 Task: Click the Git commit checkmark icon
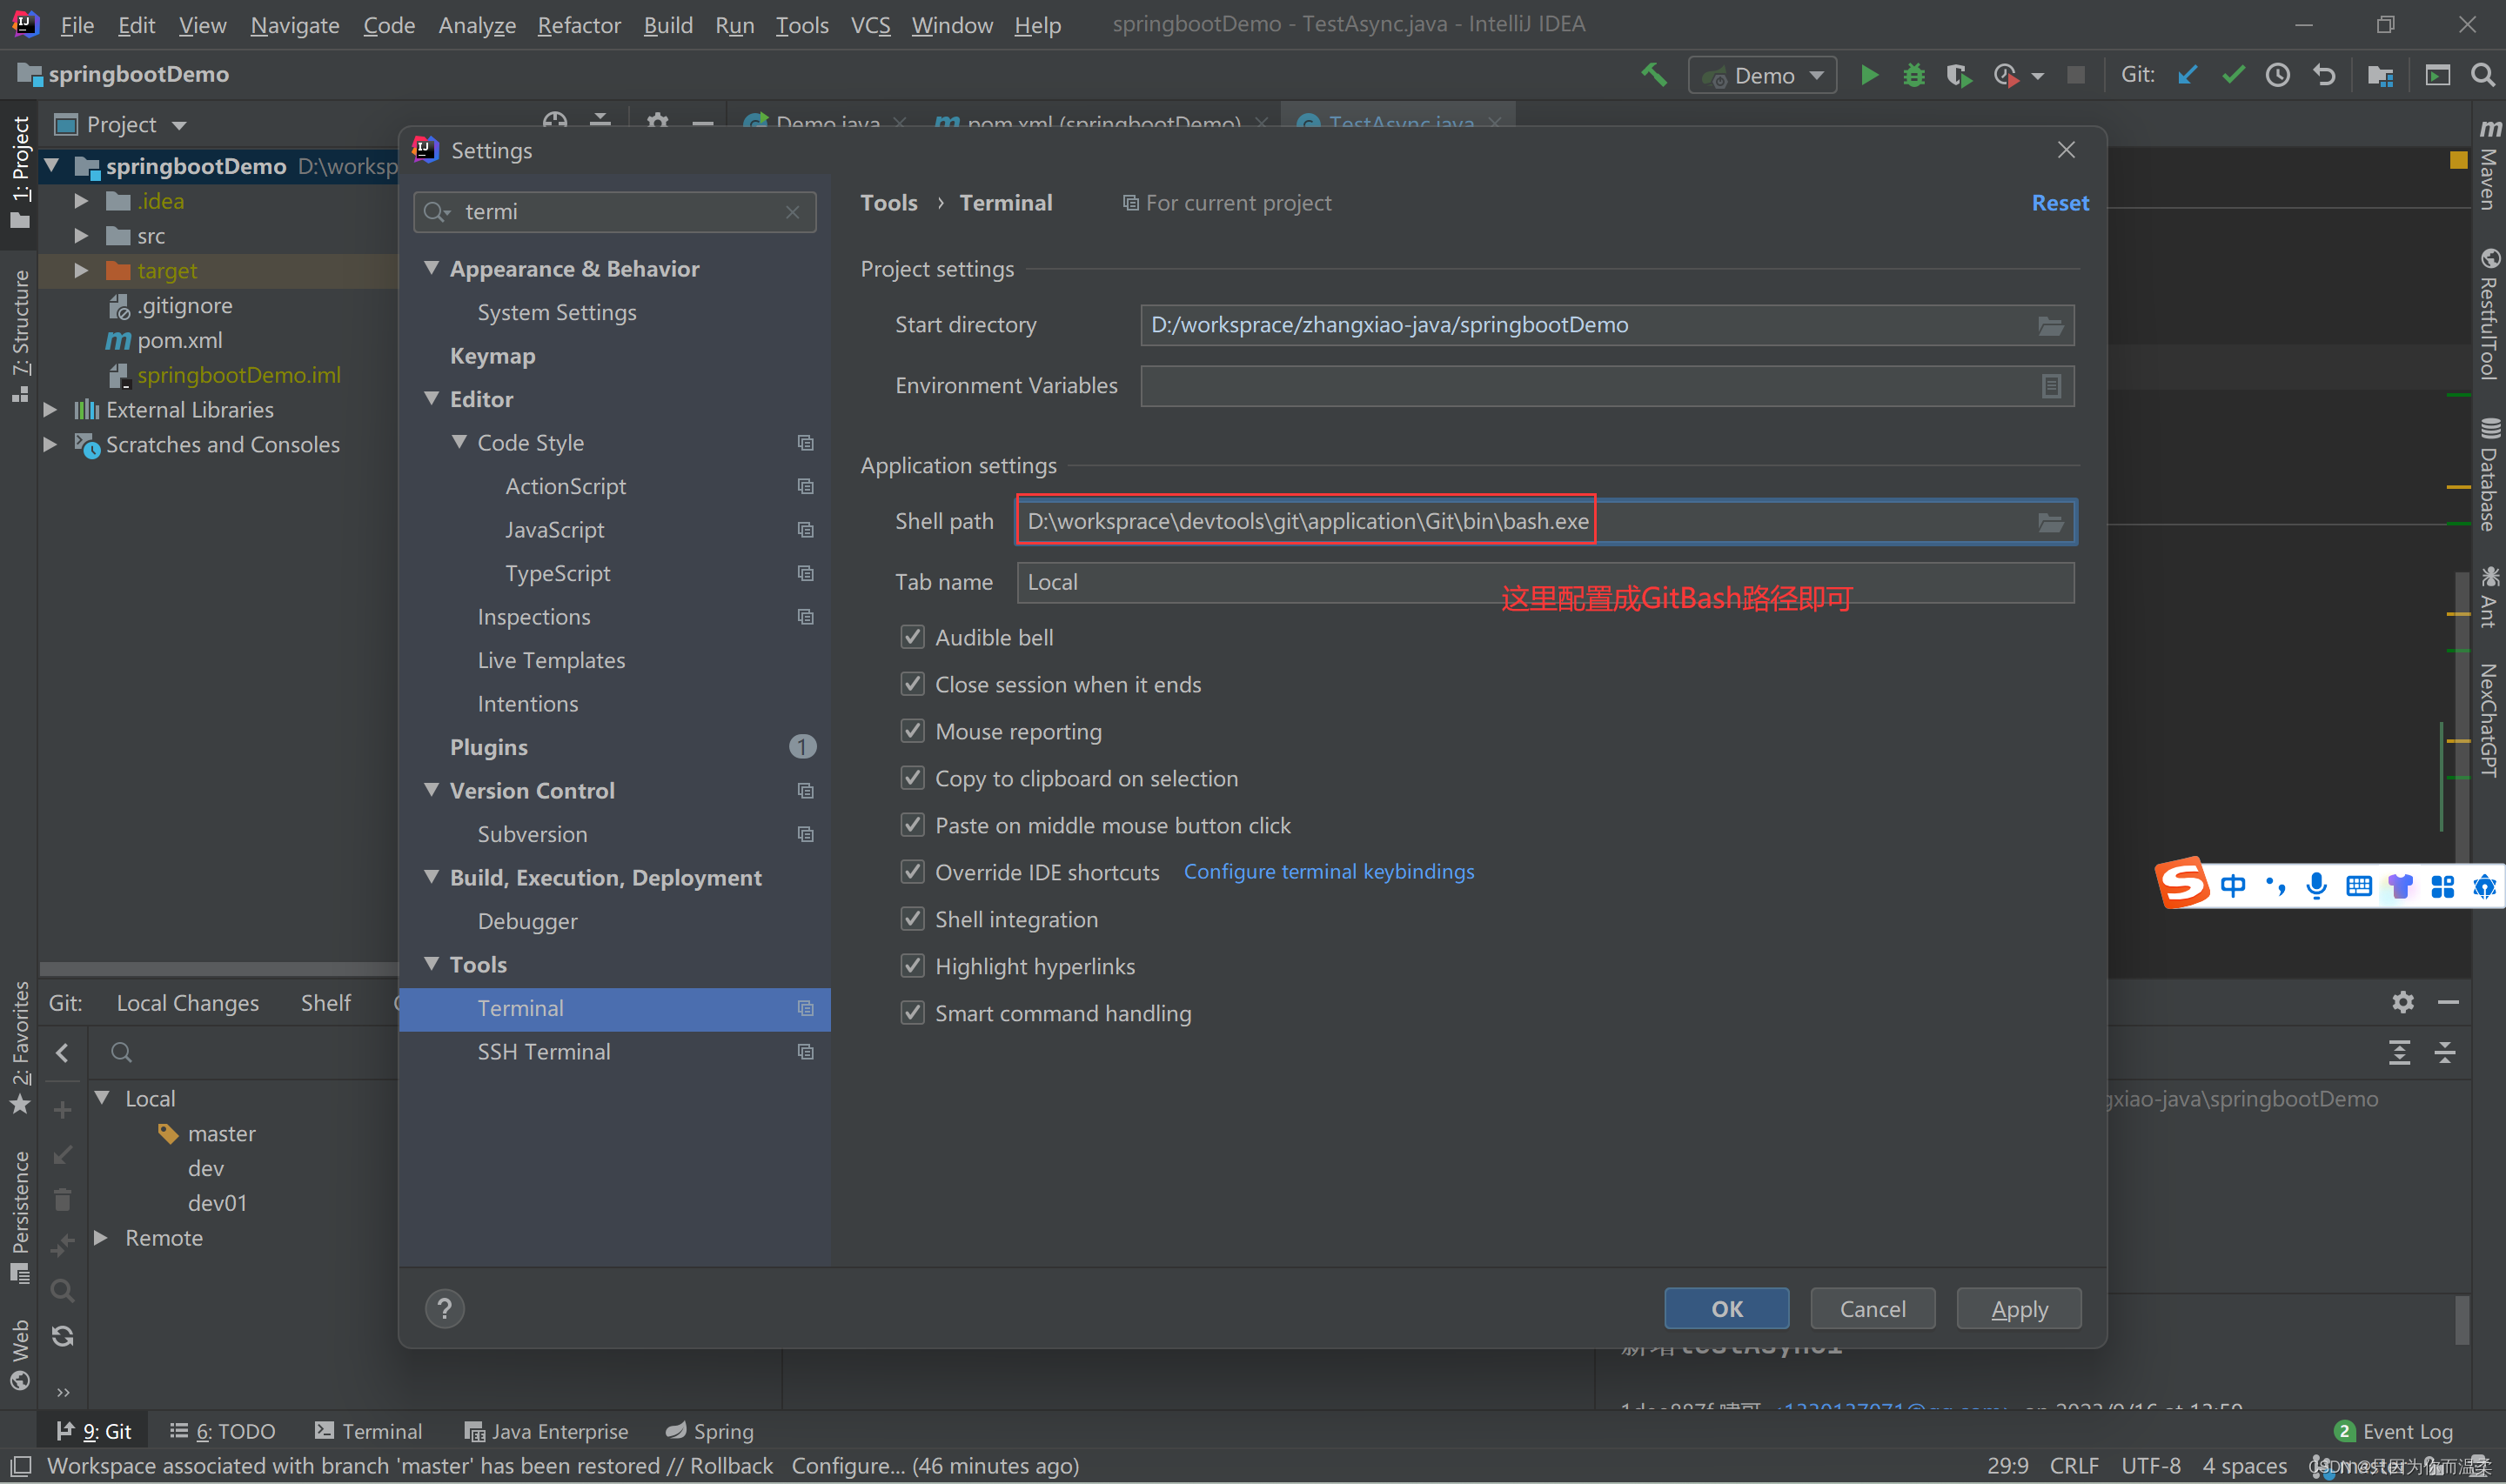tap(2233, 75)
